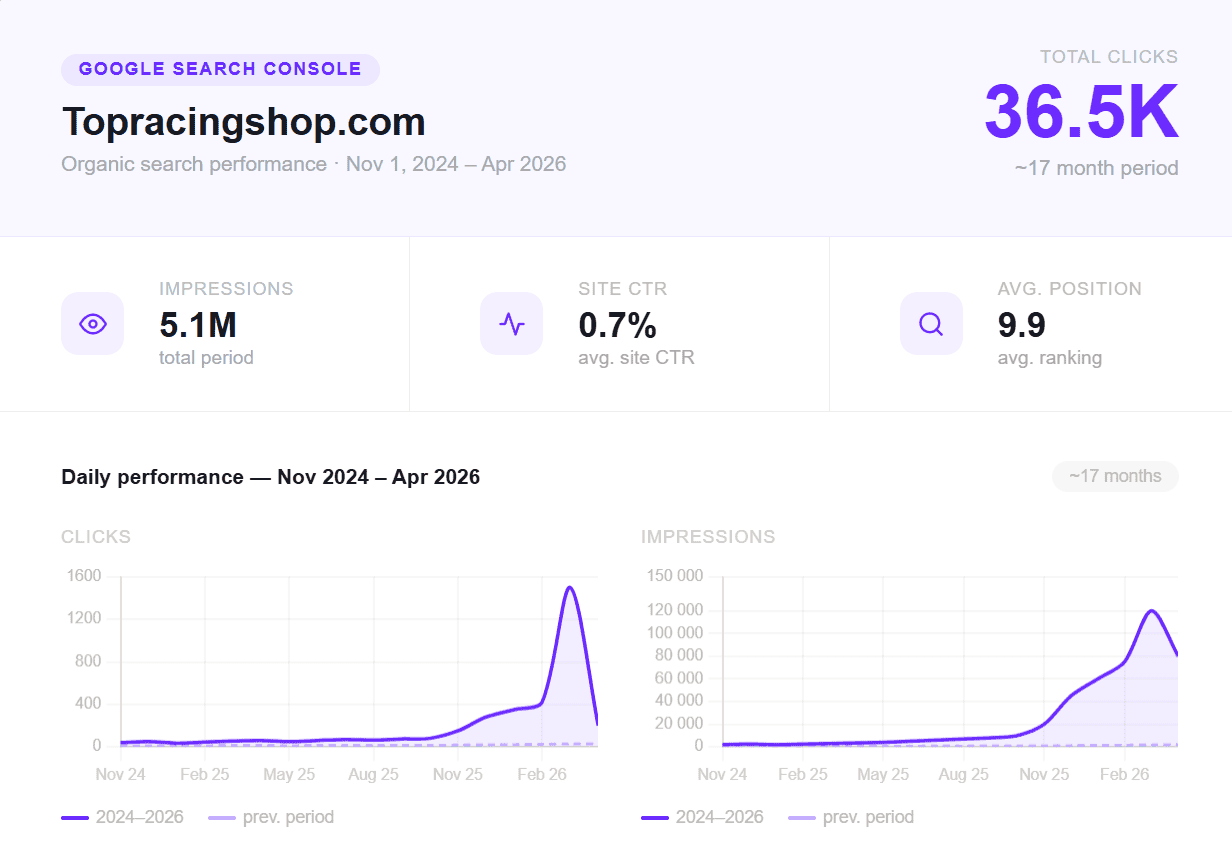Viewport: 1232px width, 865px height.
Task: Select the Topracingshop.com title
Action: click(244, 121)
